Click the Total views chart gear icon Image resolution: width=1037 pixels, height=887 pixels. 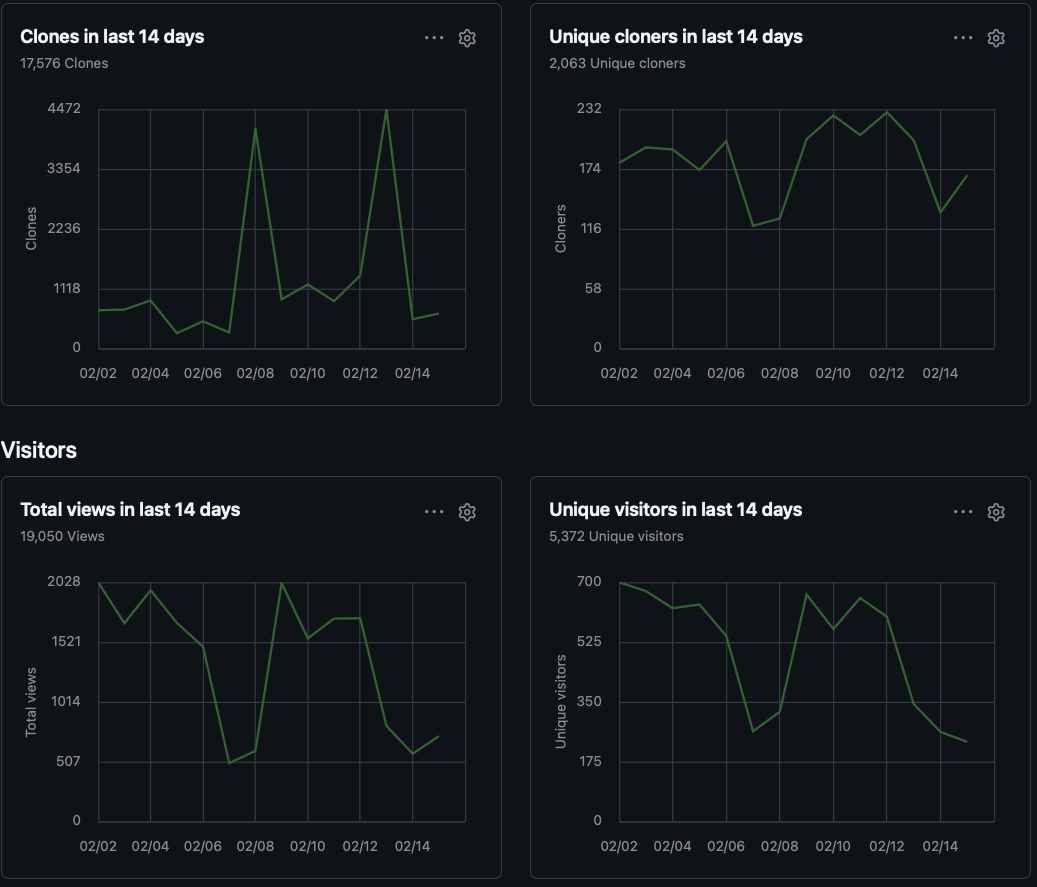click(x=467, y=512)
